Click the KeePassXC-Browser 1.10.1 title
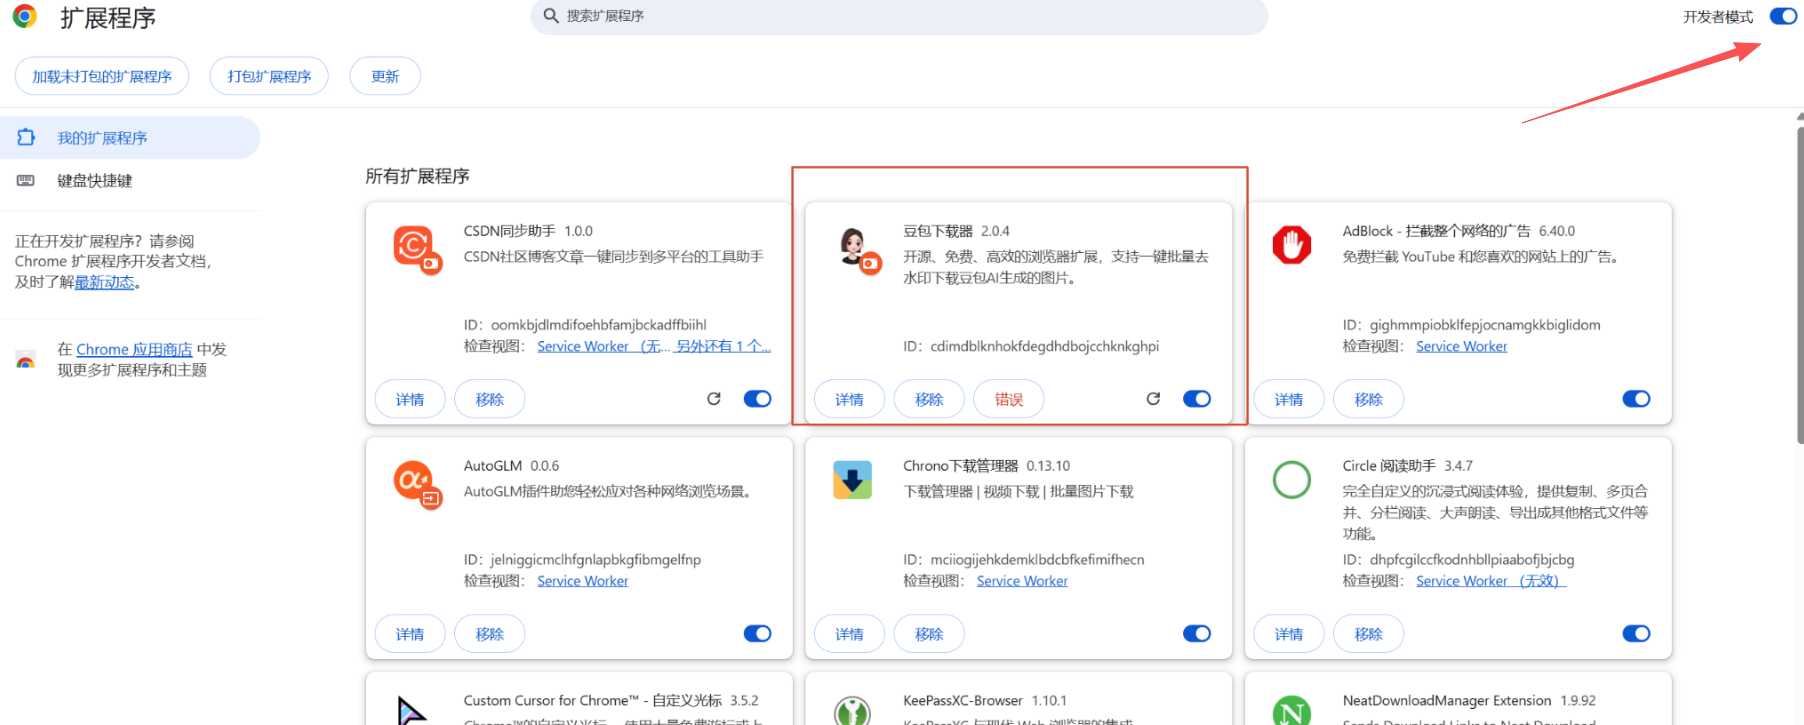Viewport: 1804px width, 725px height. 985,701
